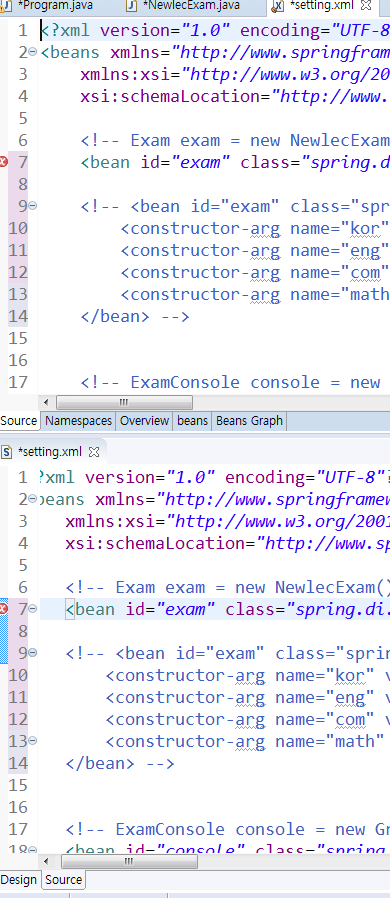Open the Source view tab in top editor
The width and height of the screenshot is (390, 898).
19,421
